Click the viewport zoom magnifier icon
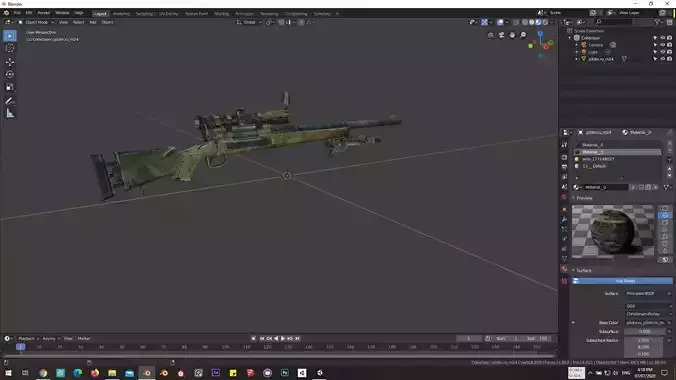This screenshot has height=380, width=676. click(x=523, y=35)
